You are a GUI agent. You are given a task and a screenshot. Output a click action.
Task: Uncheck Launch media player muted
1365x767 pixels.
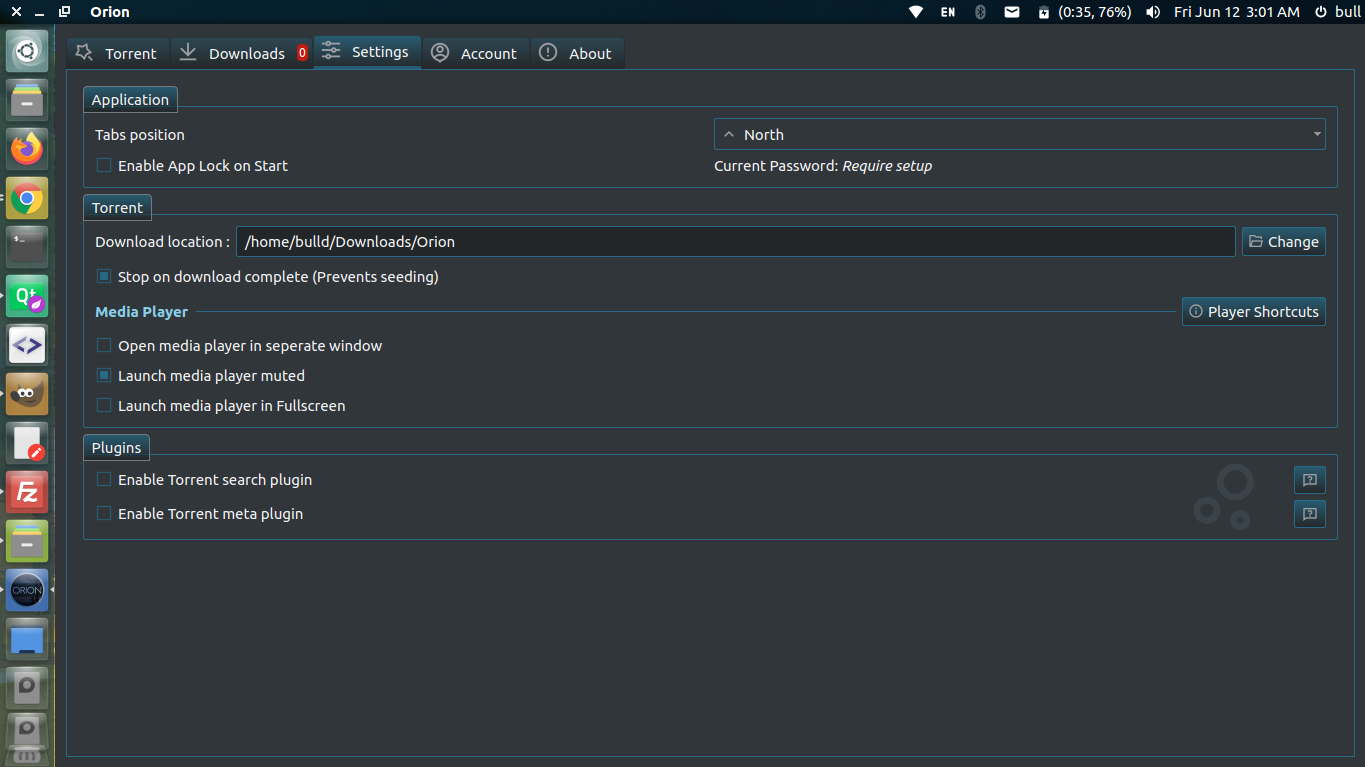pos(104,375)
